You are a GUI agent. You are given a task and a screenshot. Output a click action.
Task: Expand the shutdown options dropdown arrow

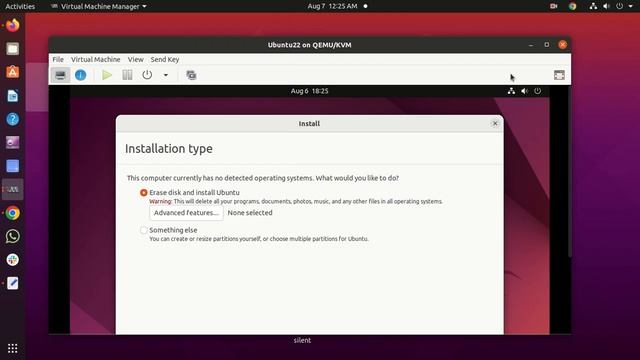pyautogui.click(x=166, y=75)
